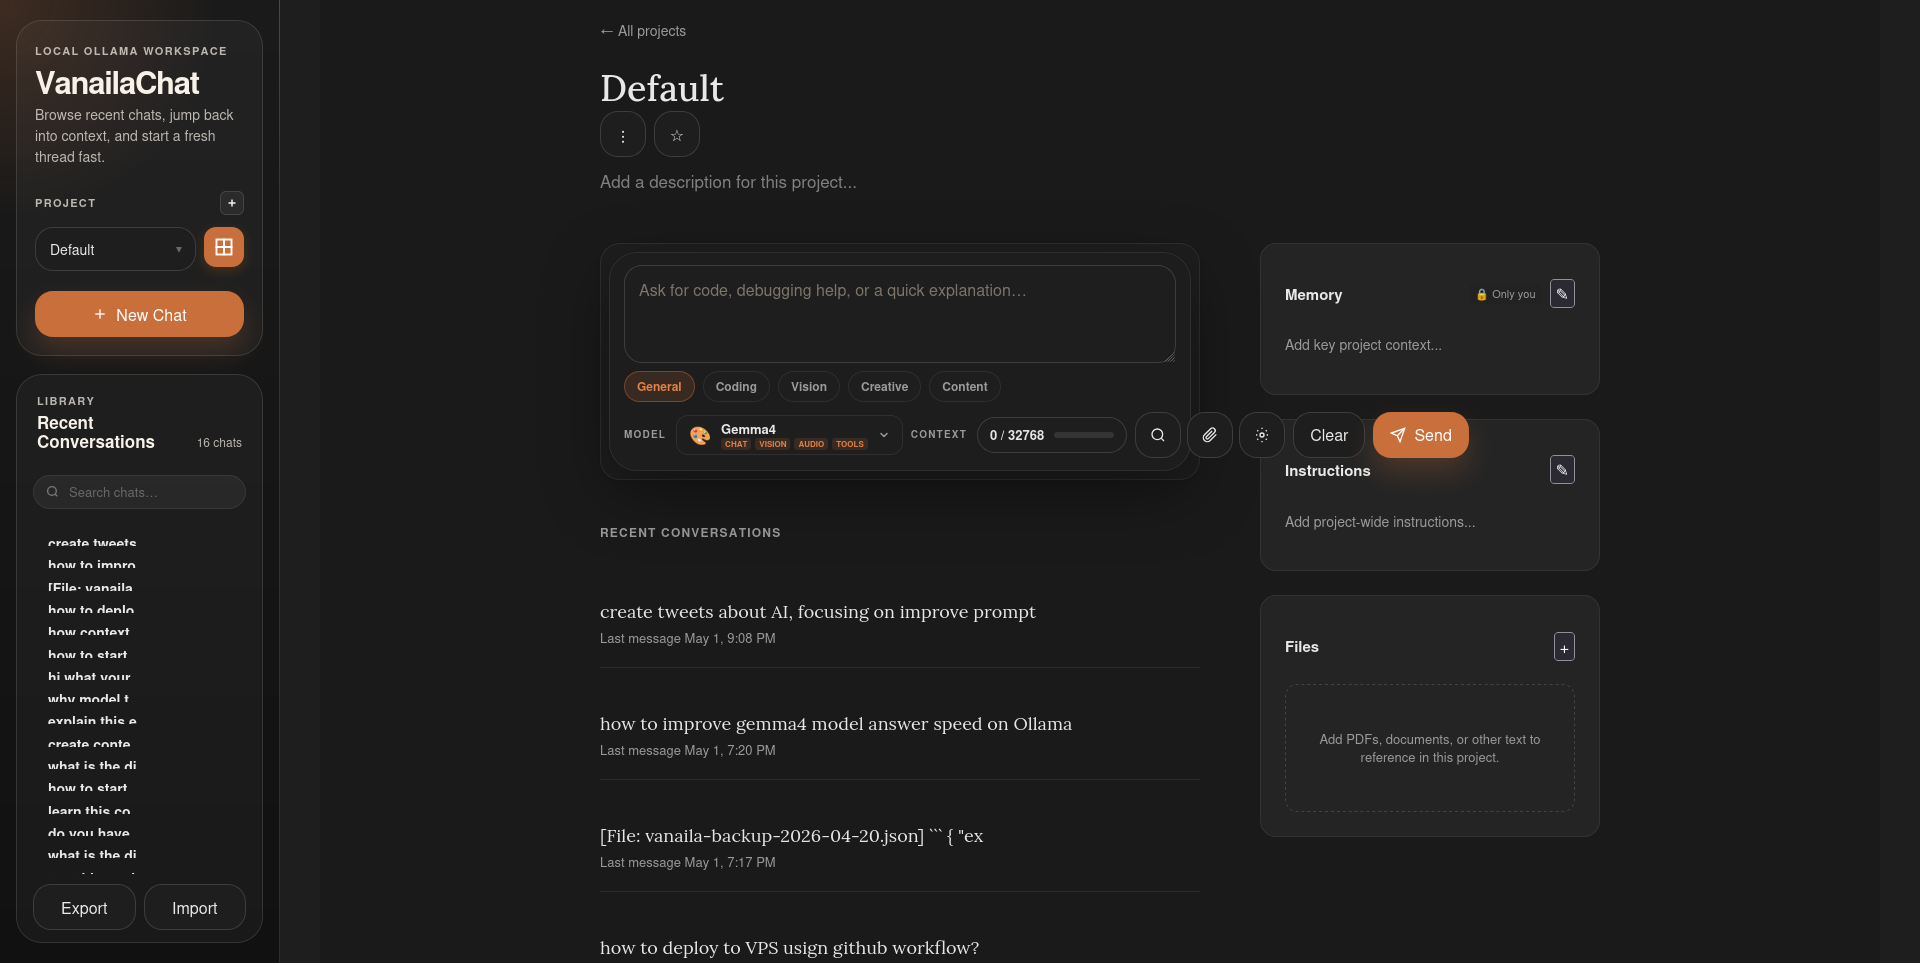1920x963 pixels.
Task: Open sidebar chat 'hi what your'
Action: coord(89,677)
